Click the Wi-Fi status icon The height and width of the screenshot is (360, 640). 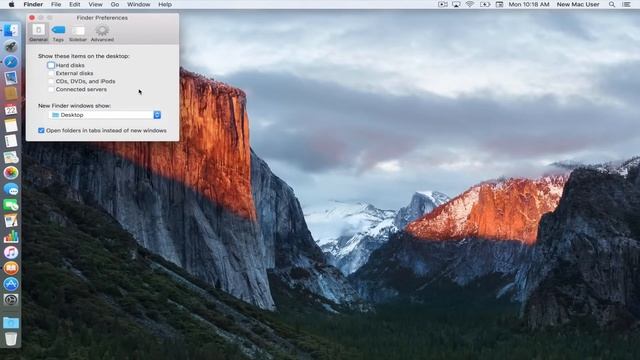pyautogui.click(x=470, y=4)
